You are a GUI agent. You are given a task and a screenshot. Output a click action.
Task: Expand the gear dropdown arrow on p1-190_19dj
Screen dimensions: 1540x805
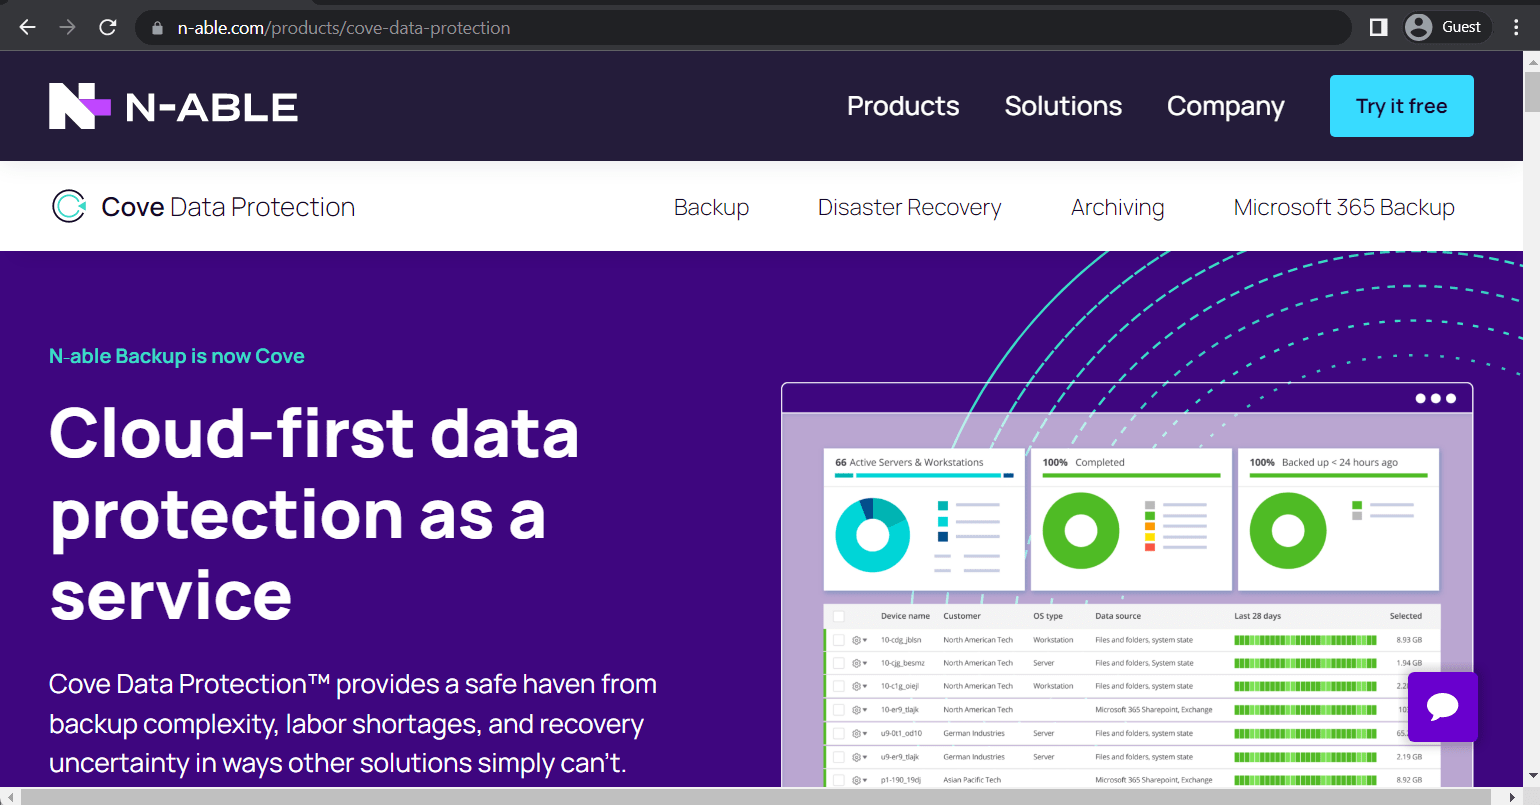pyautogui.click(x=864, y=780)
